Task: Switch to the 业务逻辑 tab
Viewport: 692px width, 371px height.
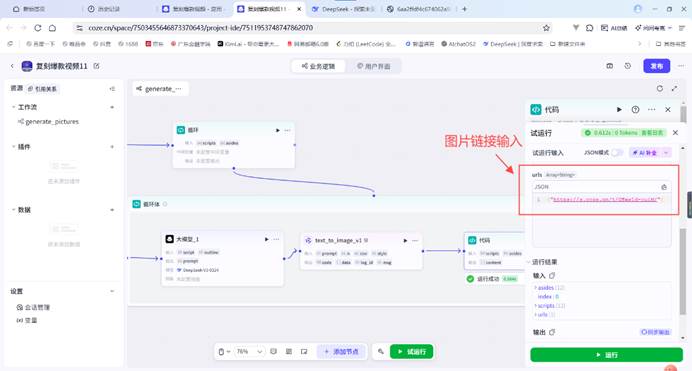Action: click(x=318, y=66)
